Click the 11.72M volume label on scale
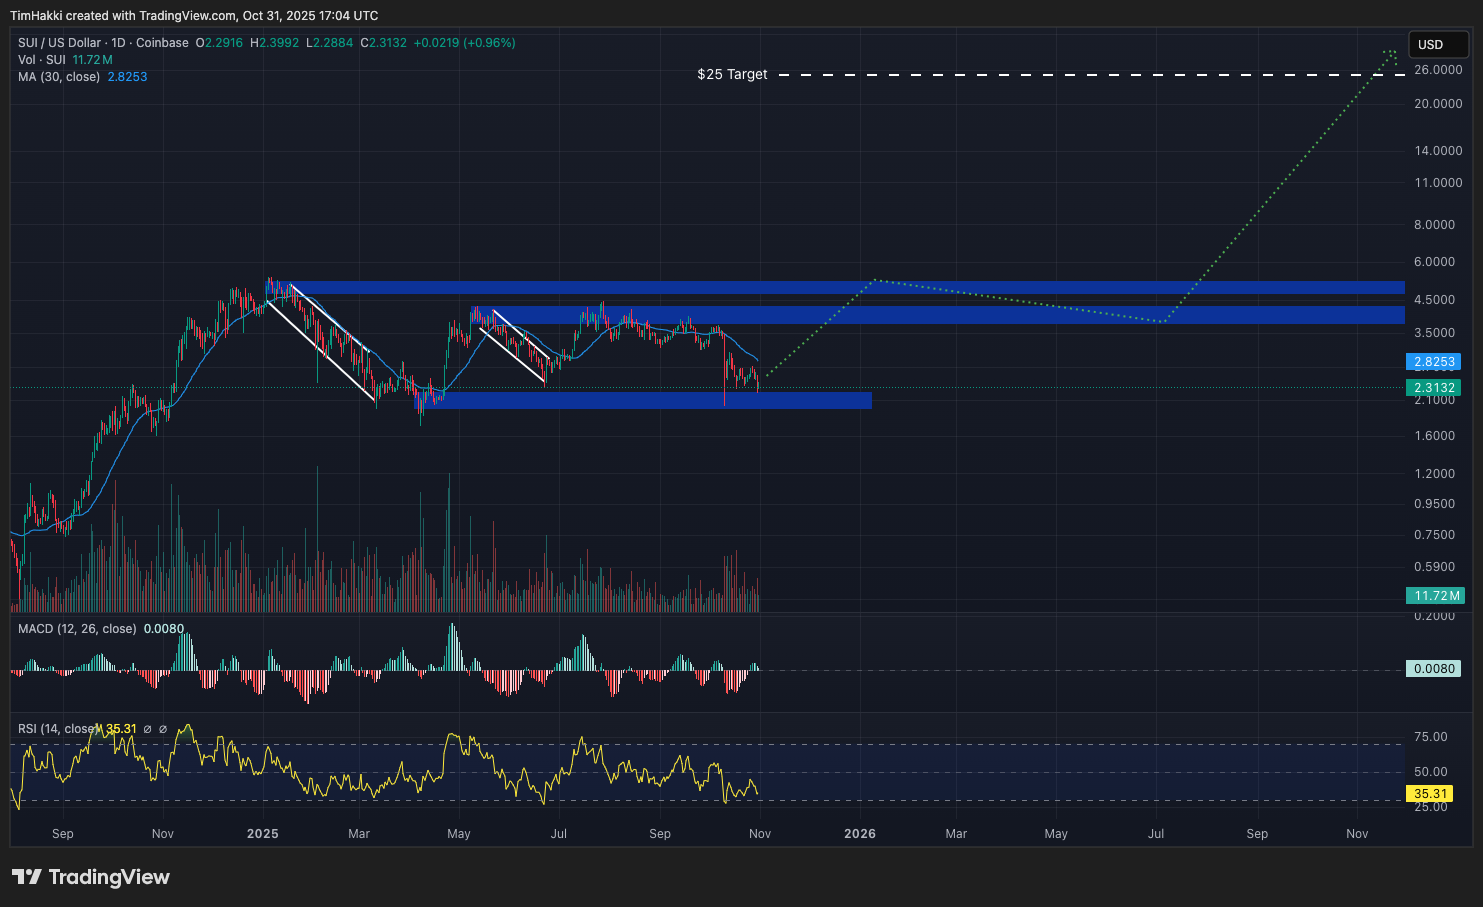Image resolution: width=1483 pixels, height=907 pixels. click(x=1435, y=595)
